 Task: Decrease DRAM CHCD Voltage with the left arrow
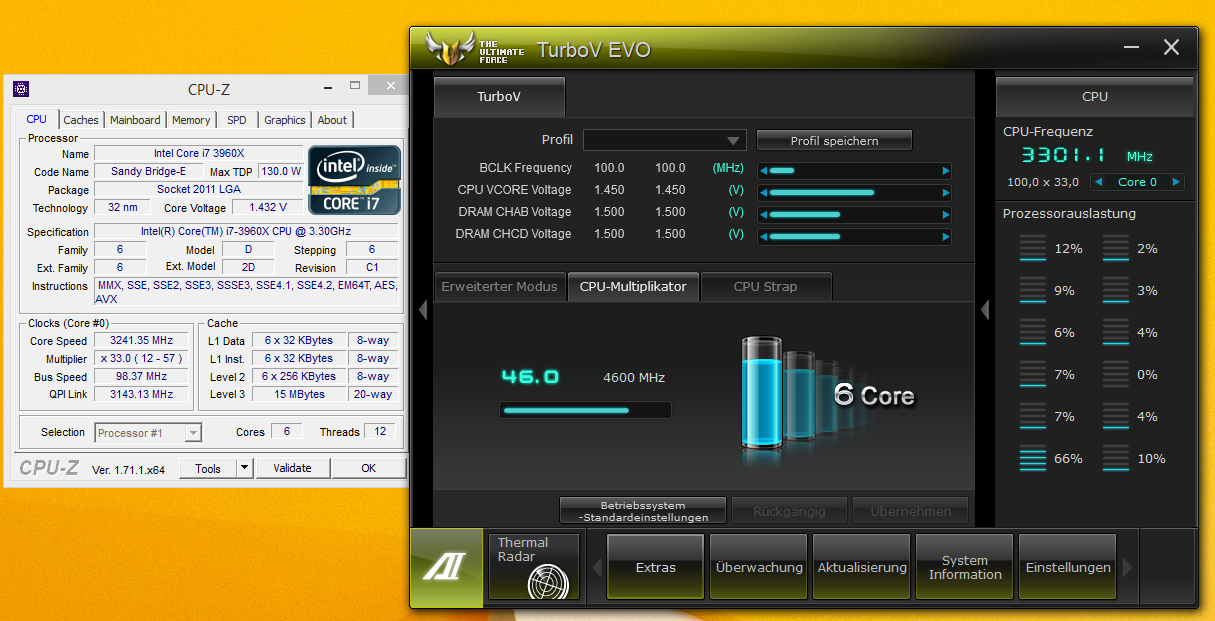click(x=764, y=237)
